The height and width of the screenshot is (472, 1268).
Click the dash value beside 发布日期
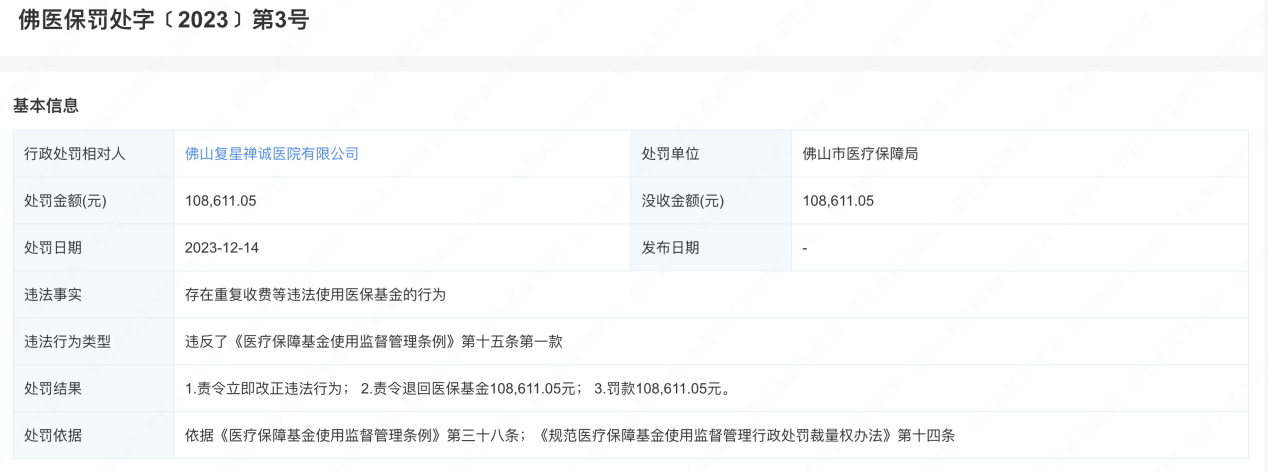805,248
